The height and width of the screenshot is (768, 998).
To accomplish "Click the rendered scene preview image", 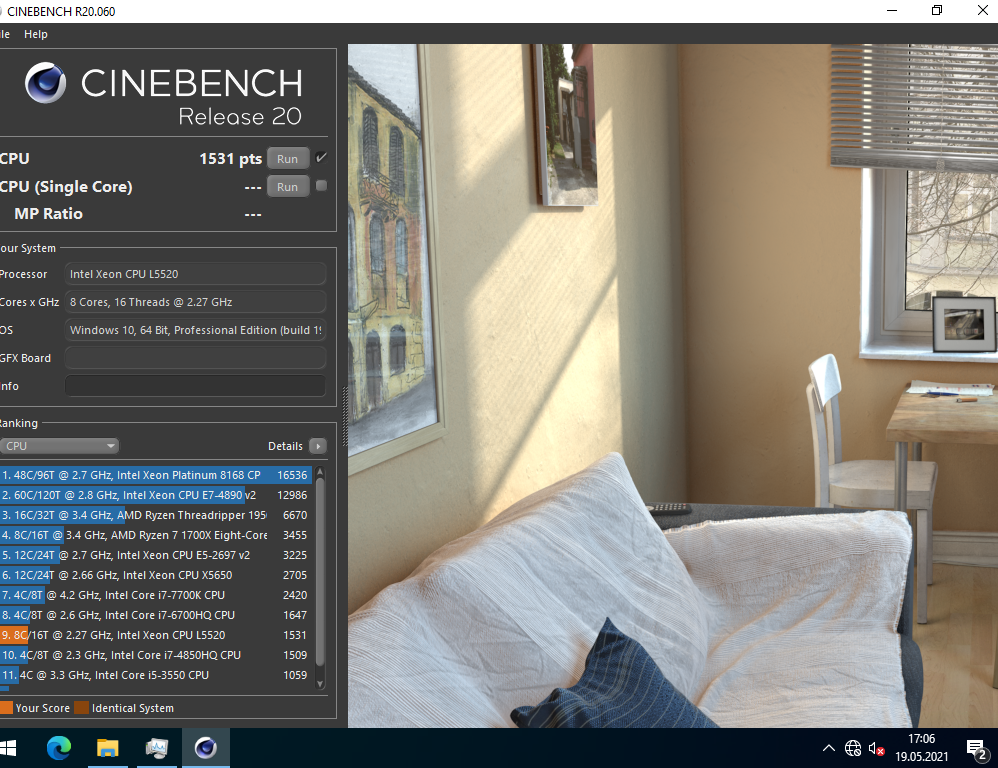I will point(673,386).
